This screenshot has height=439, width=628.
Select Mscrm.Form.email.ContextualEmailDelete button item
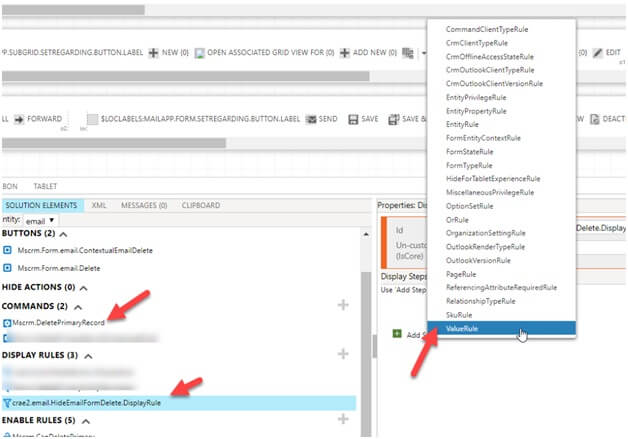tap(84, 249)
